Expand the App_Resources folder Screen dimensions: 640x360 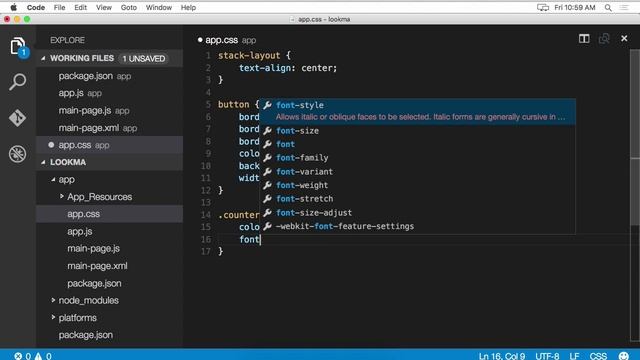click(x=62, y=196)
